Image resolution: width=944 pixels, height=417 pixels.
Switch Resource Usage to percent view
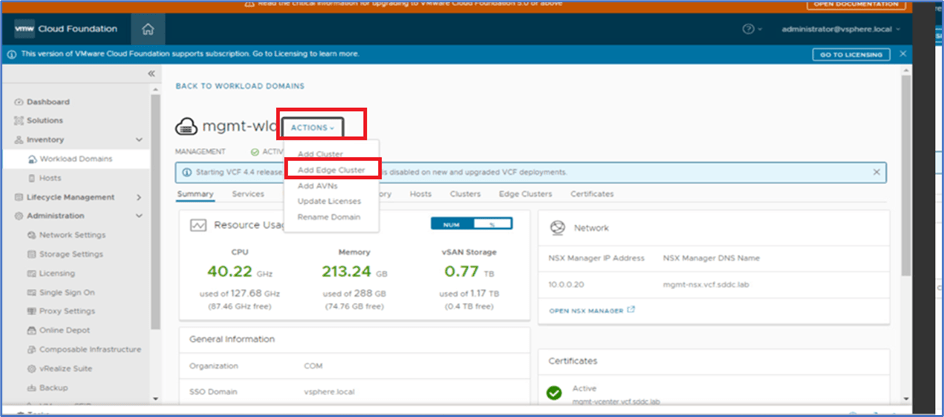point(491,223)
